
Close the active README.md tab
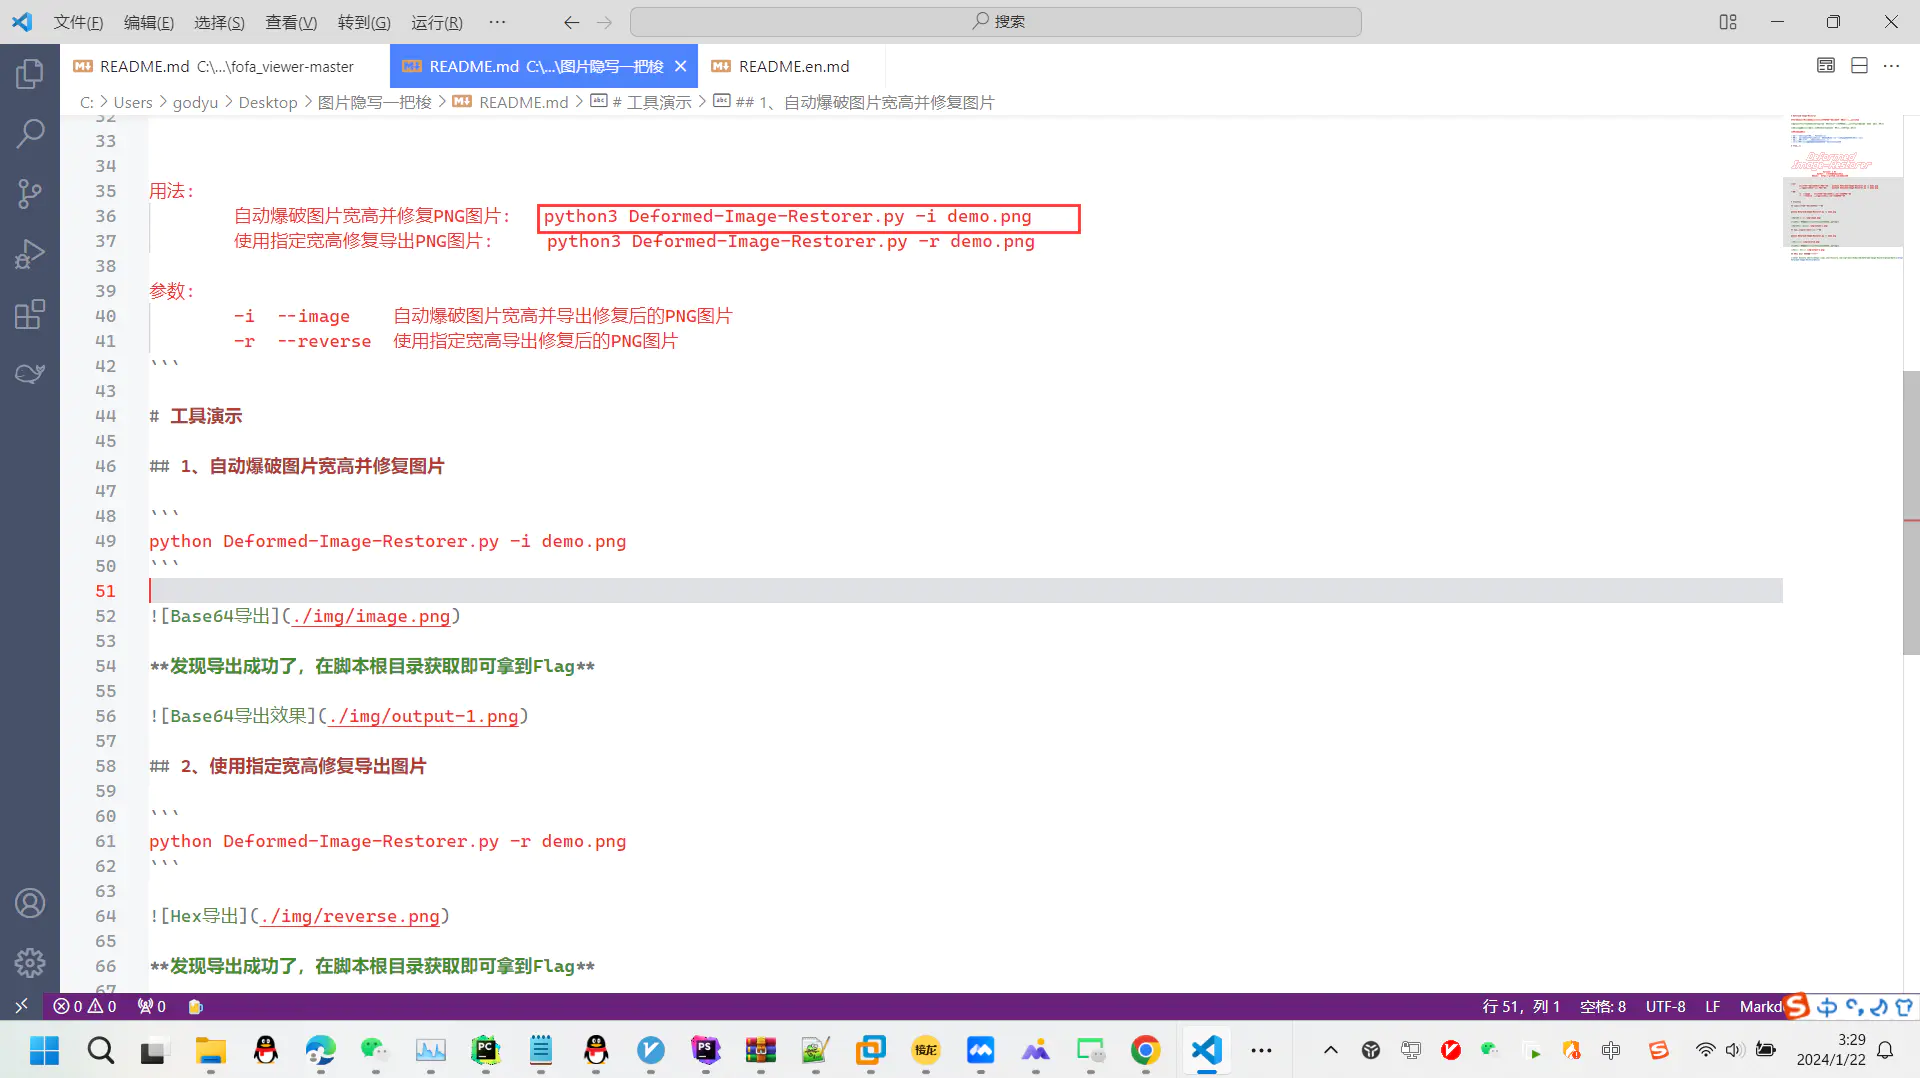(x=681, y=66)
